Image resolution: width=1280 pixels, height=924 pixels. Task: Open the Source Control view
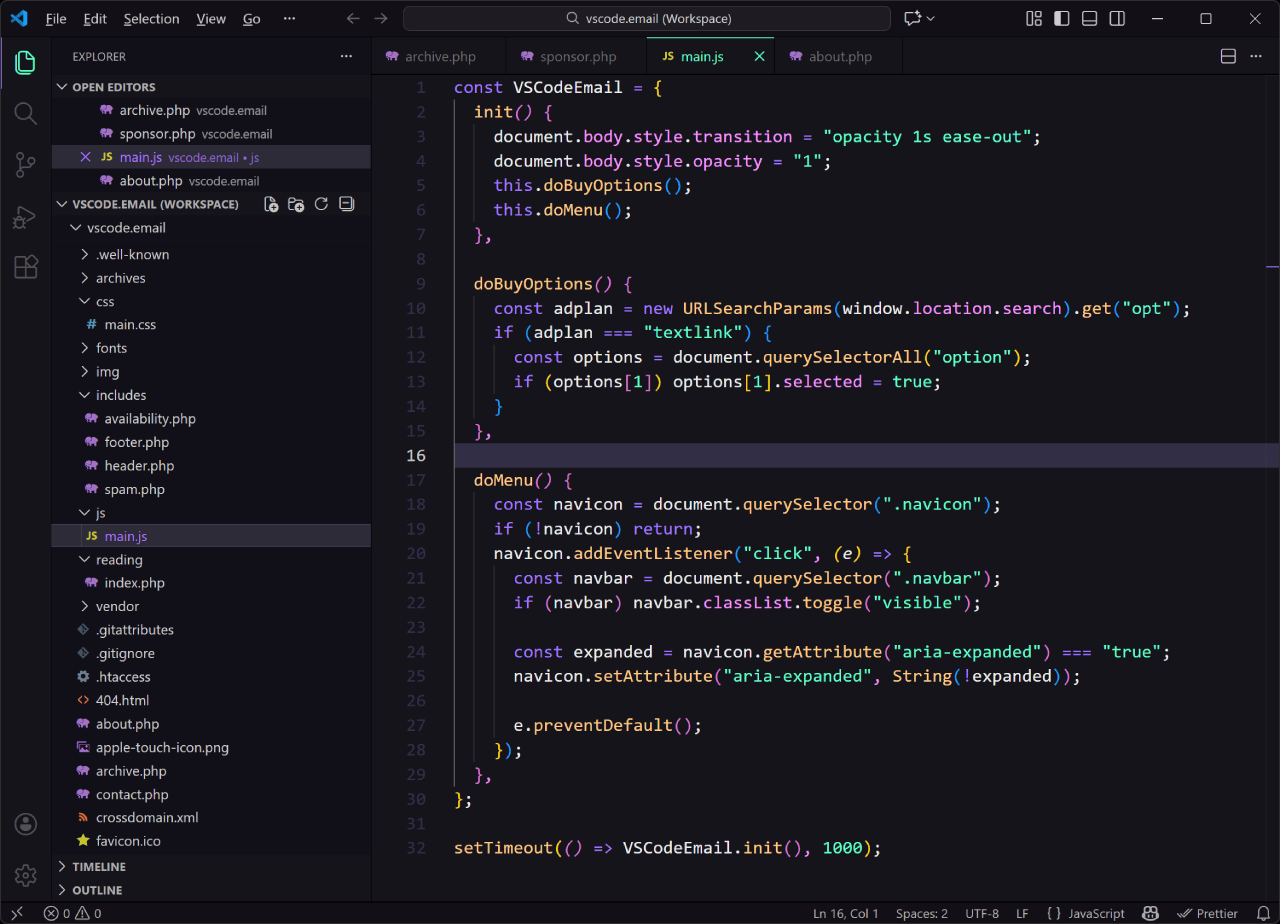[x=25, y=165]
